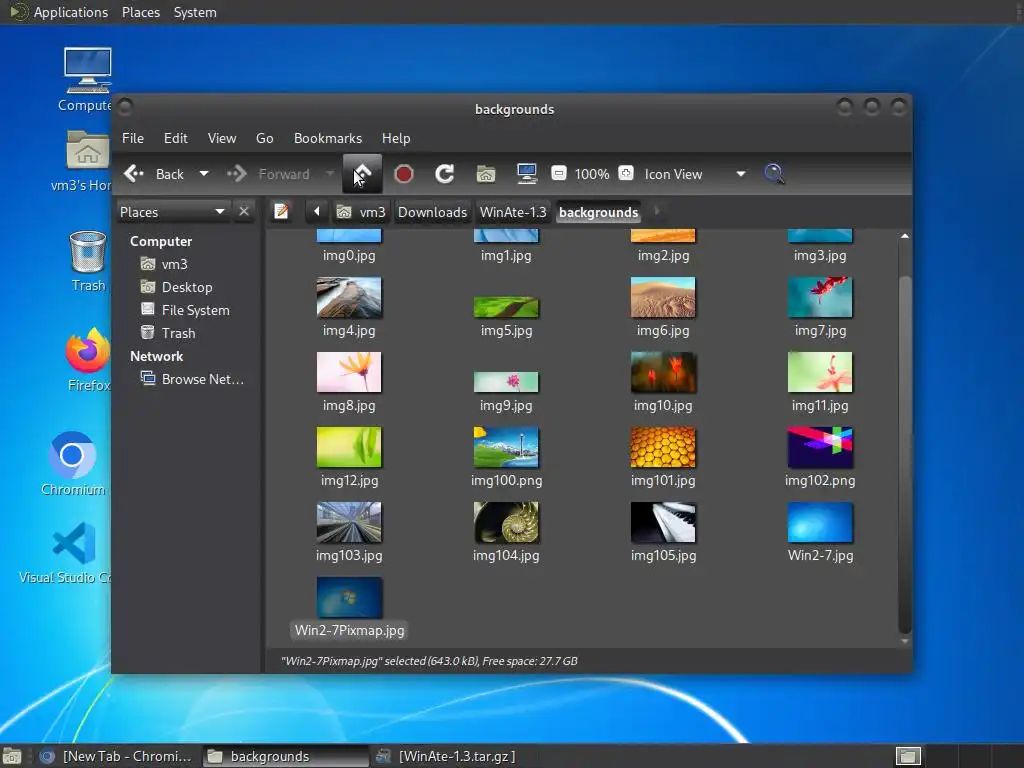Close the Places sidebar panel
Screen dimensions: 1024x768
point(244,212)
